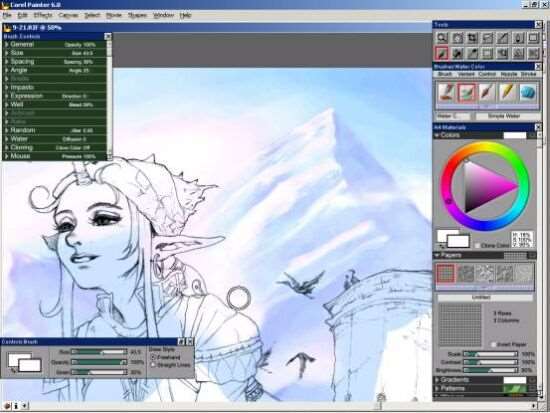The image size is (550, 413).
Task: Choose the brown-tipped brush category icon
Action: click(x=487, y=93)
